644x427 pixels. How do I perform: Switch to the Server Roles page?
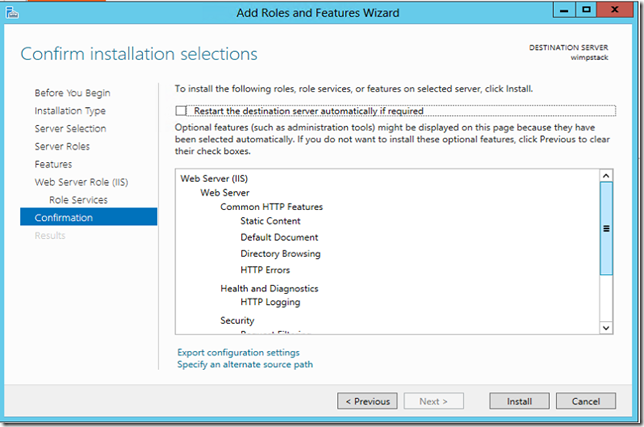click(62, 146)
